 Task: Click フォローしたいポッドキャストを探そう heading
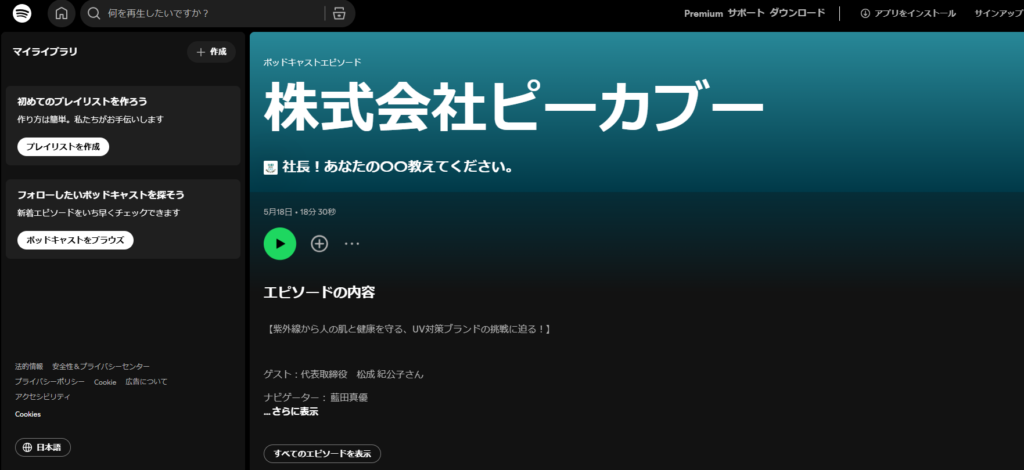click(101, 195)
